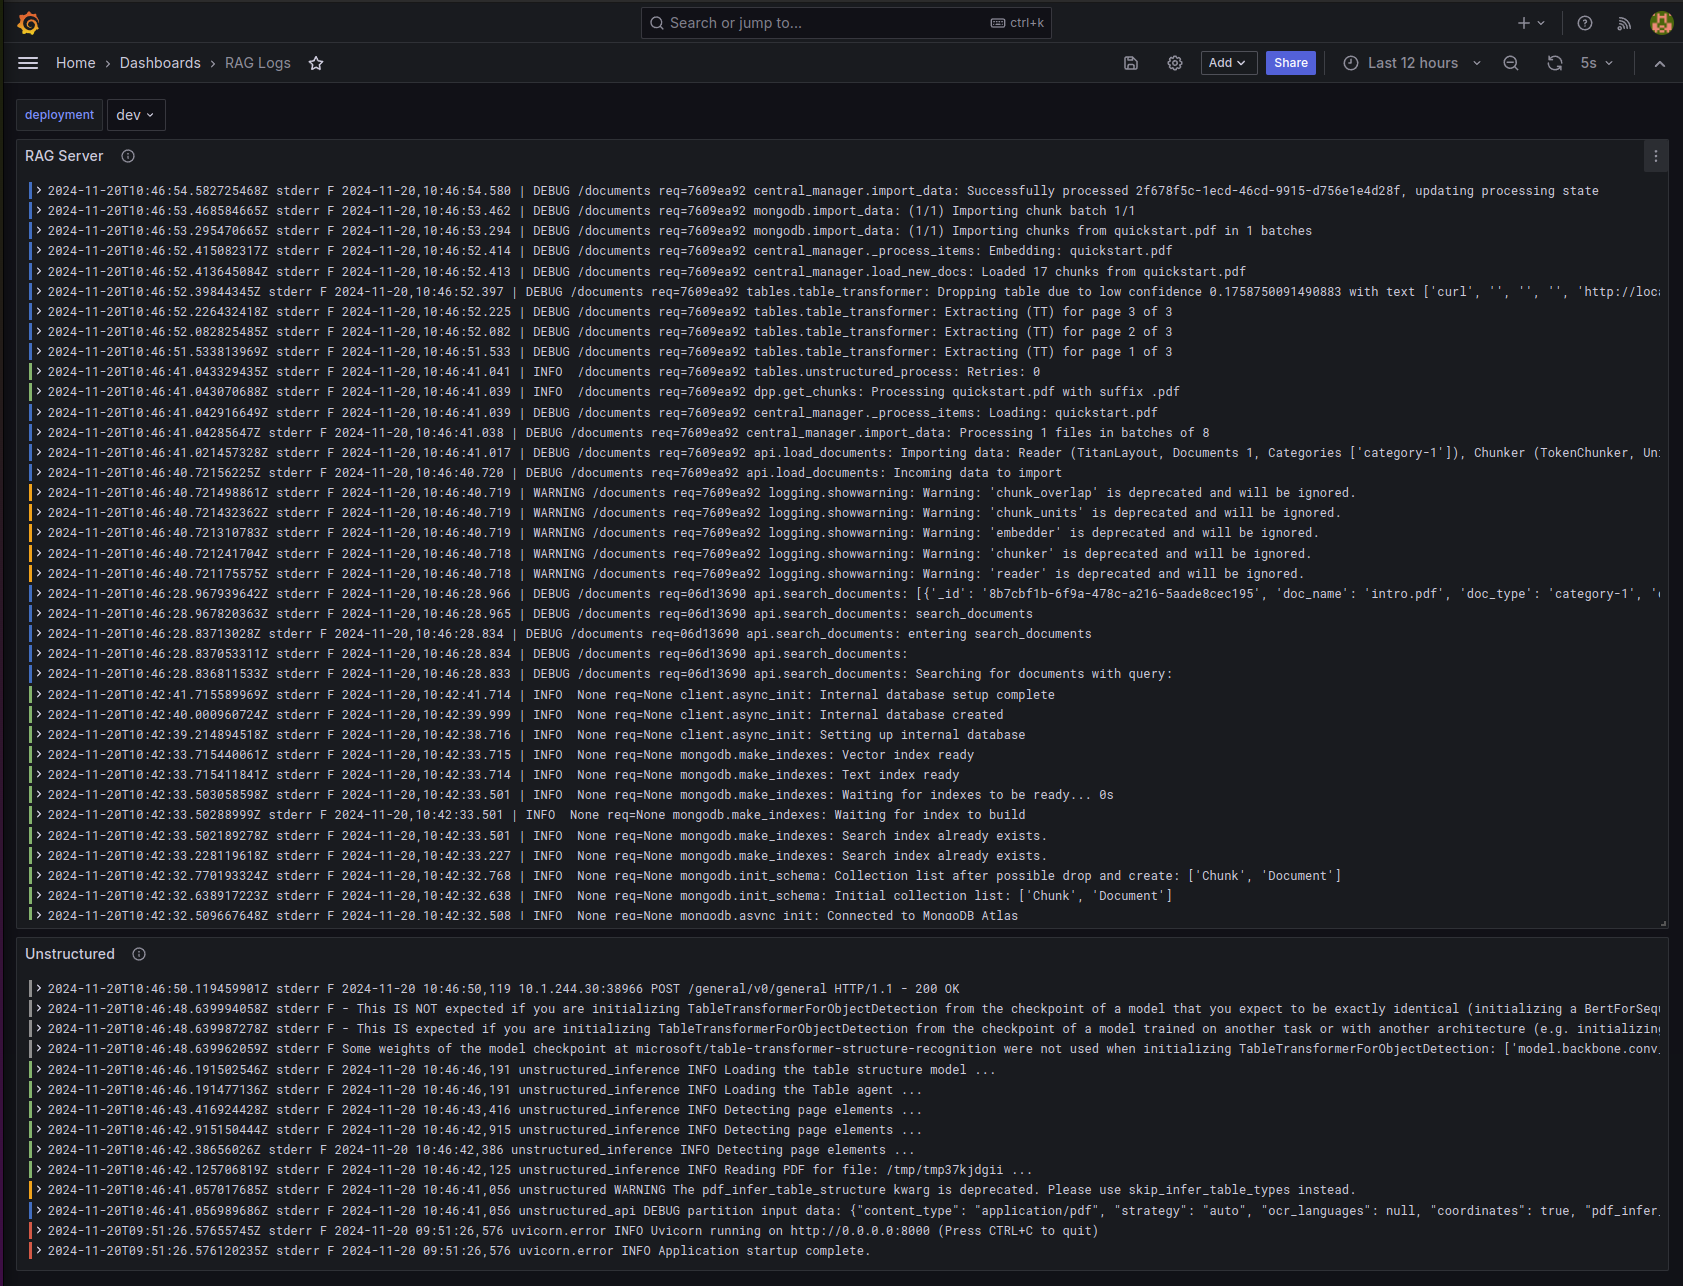Click the Search or jump to field
Screen dimensions: 1683x1286
click(x=845, y=23)
